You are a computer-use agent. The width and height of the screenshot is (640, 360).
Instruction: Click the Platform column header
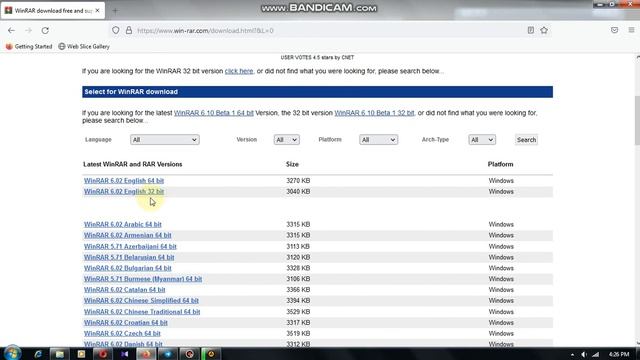click(500, 164)
